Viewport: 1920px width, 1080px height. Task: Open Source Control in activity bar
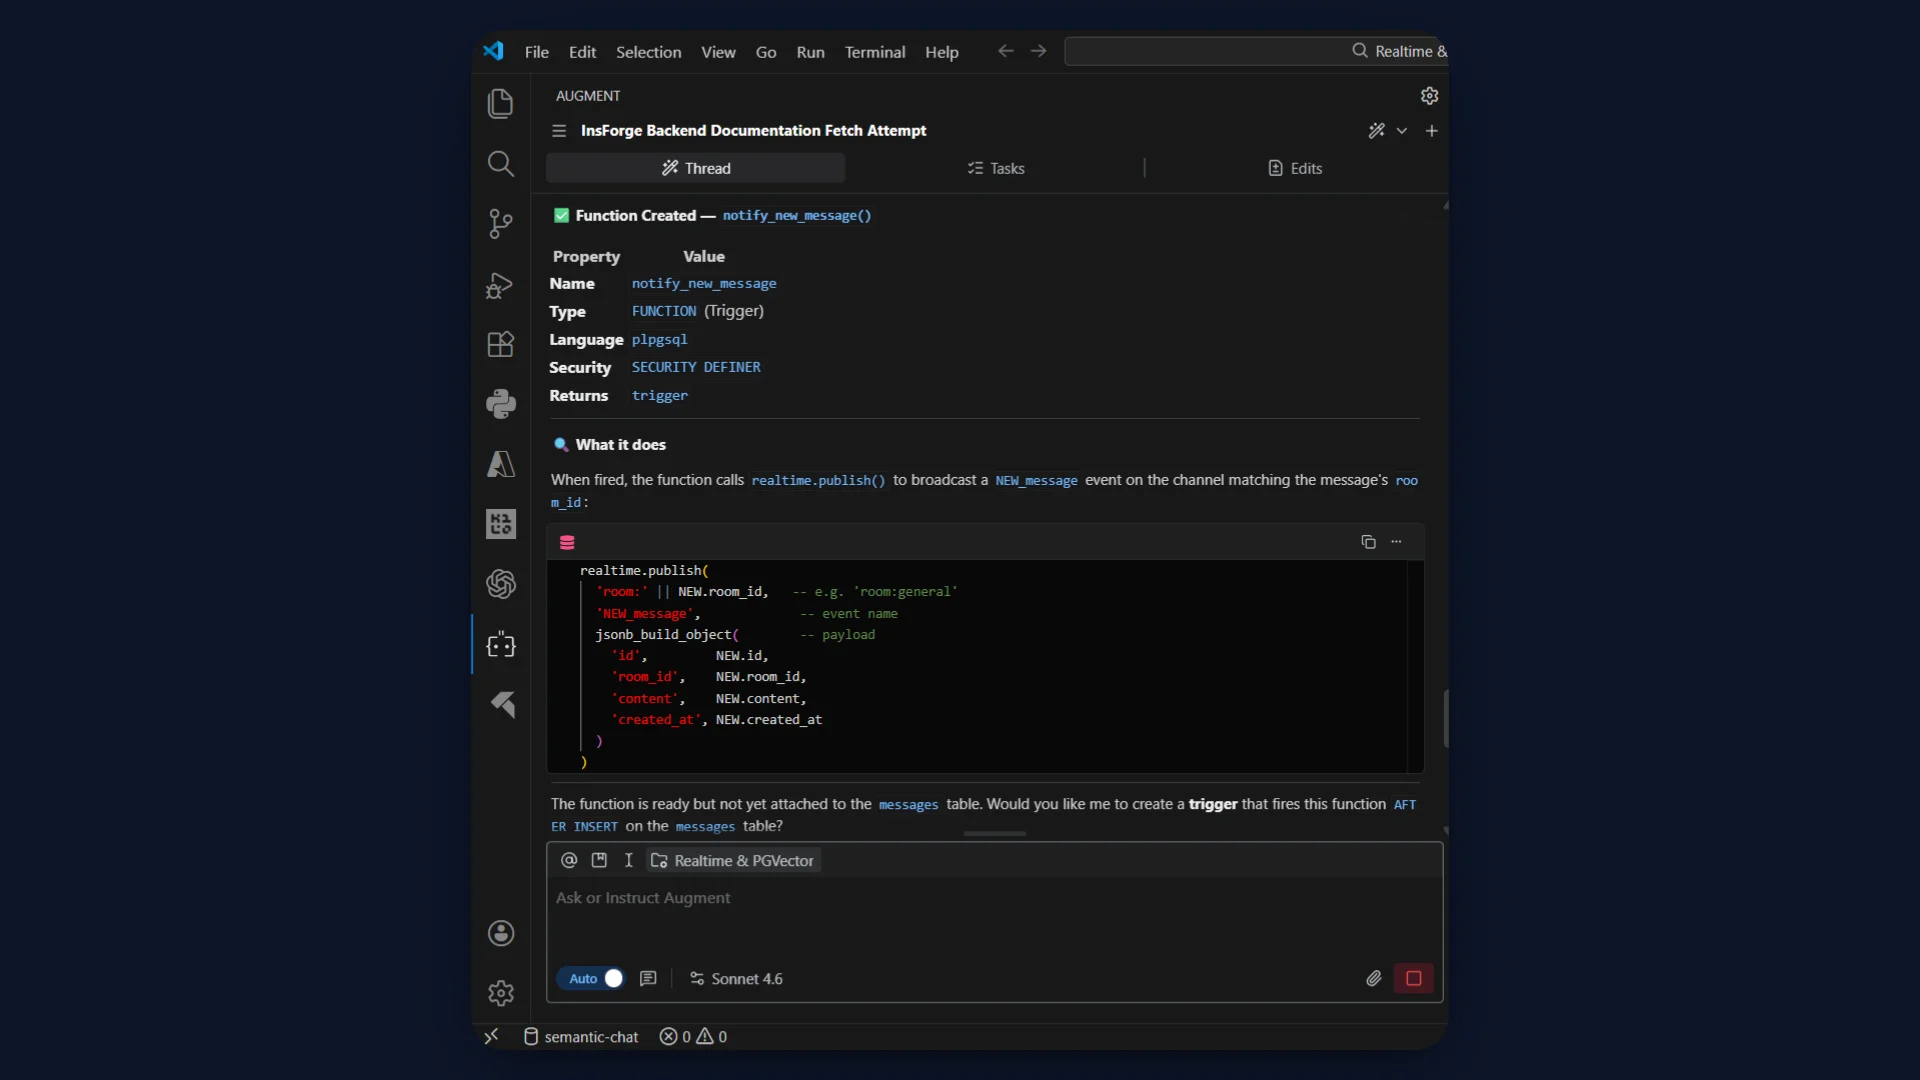pyautogui.click(x=500, y=223)
